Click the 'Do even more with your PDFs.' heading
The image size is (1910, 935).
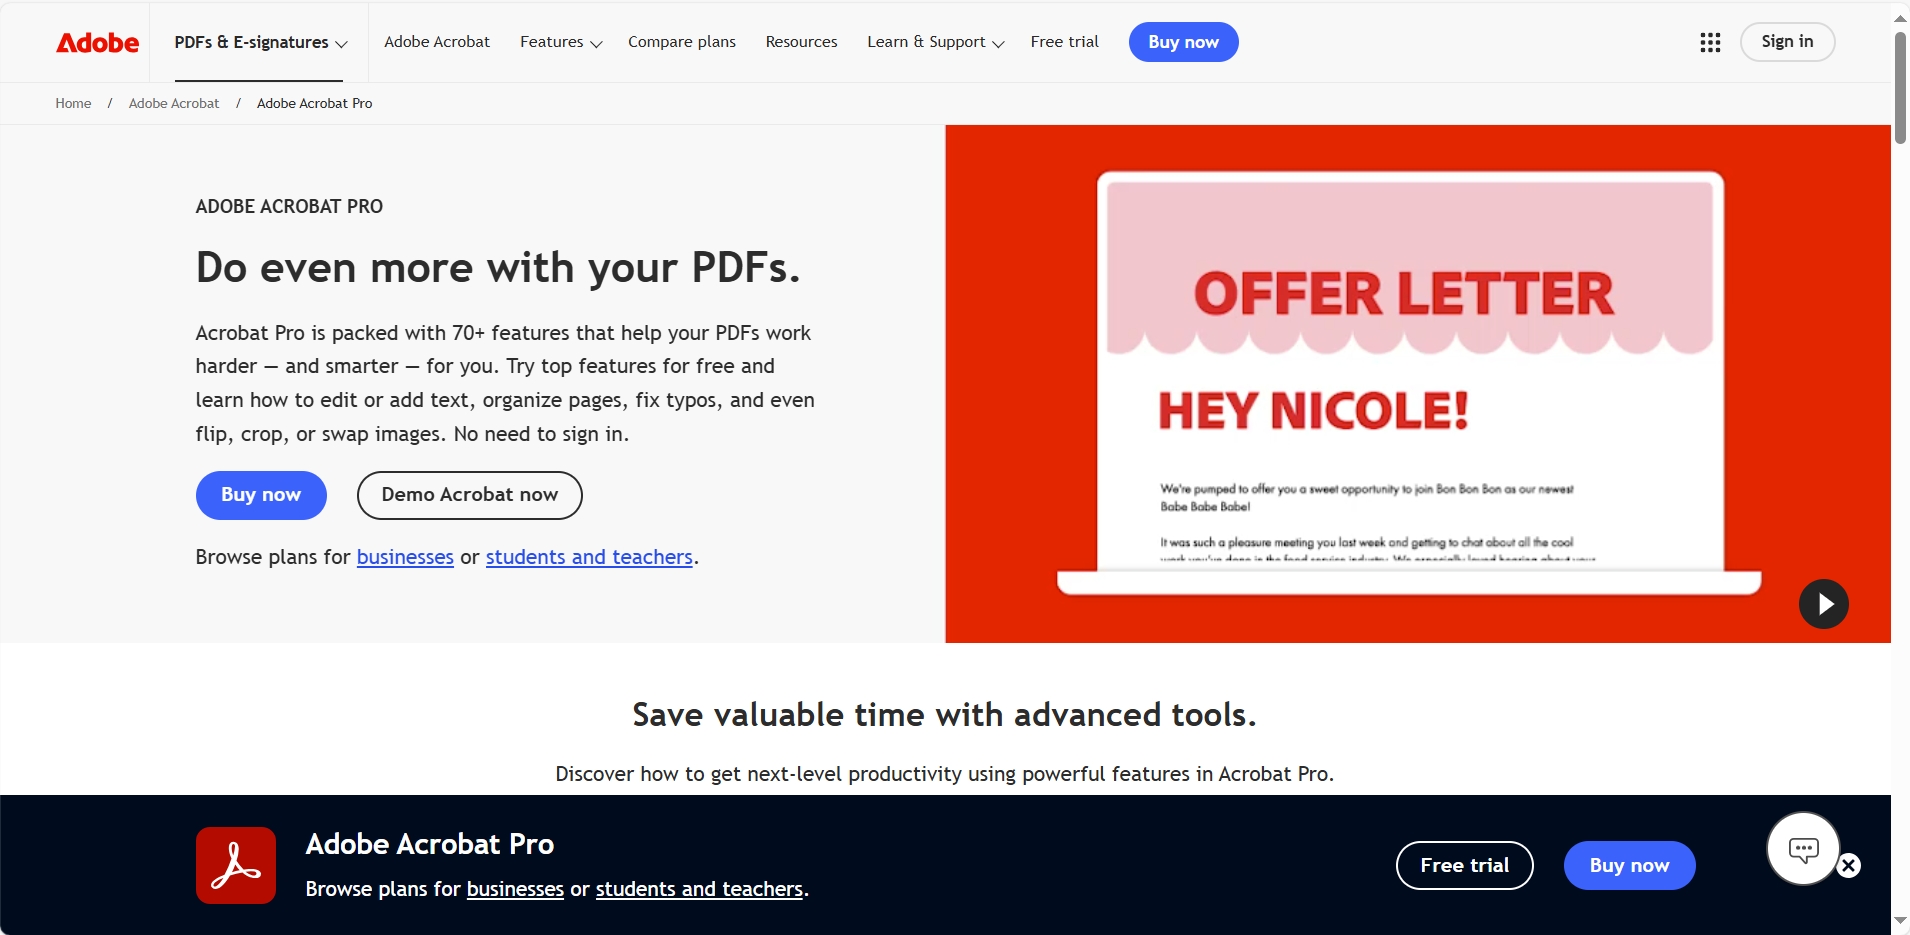(498, 268)
